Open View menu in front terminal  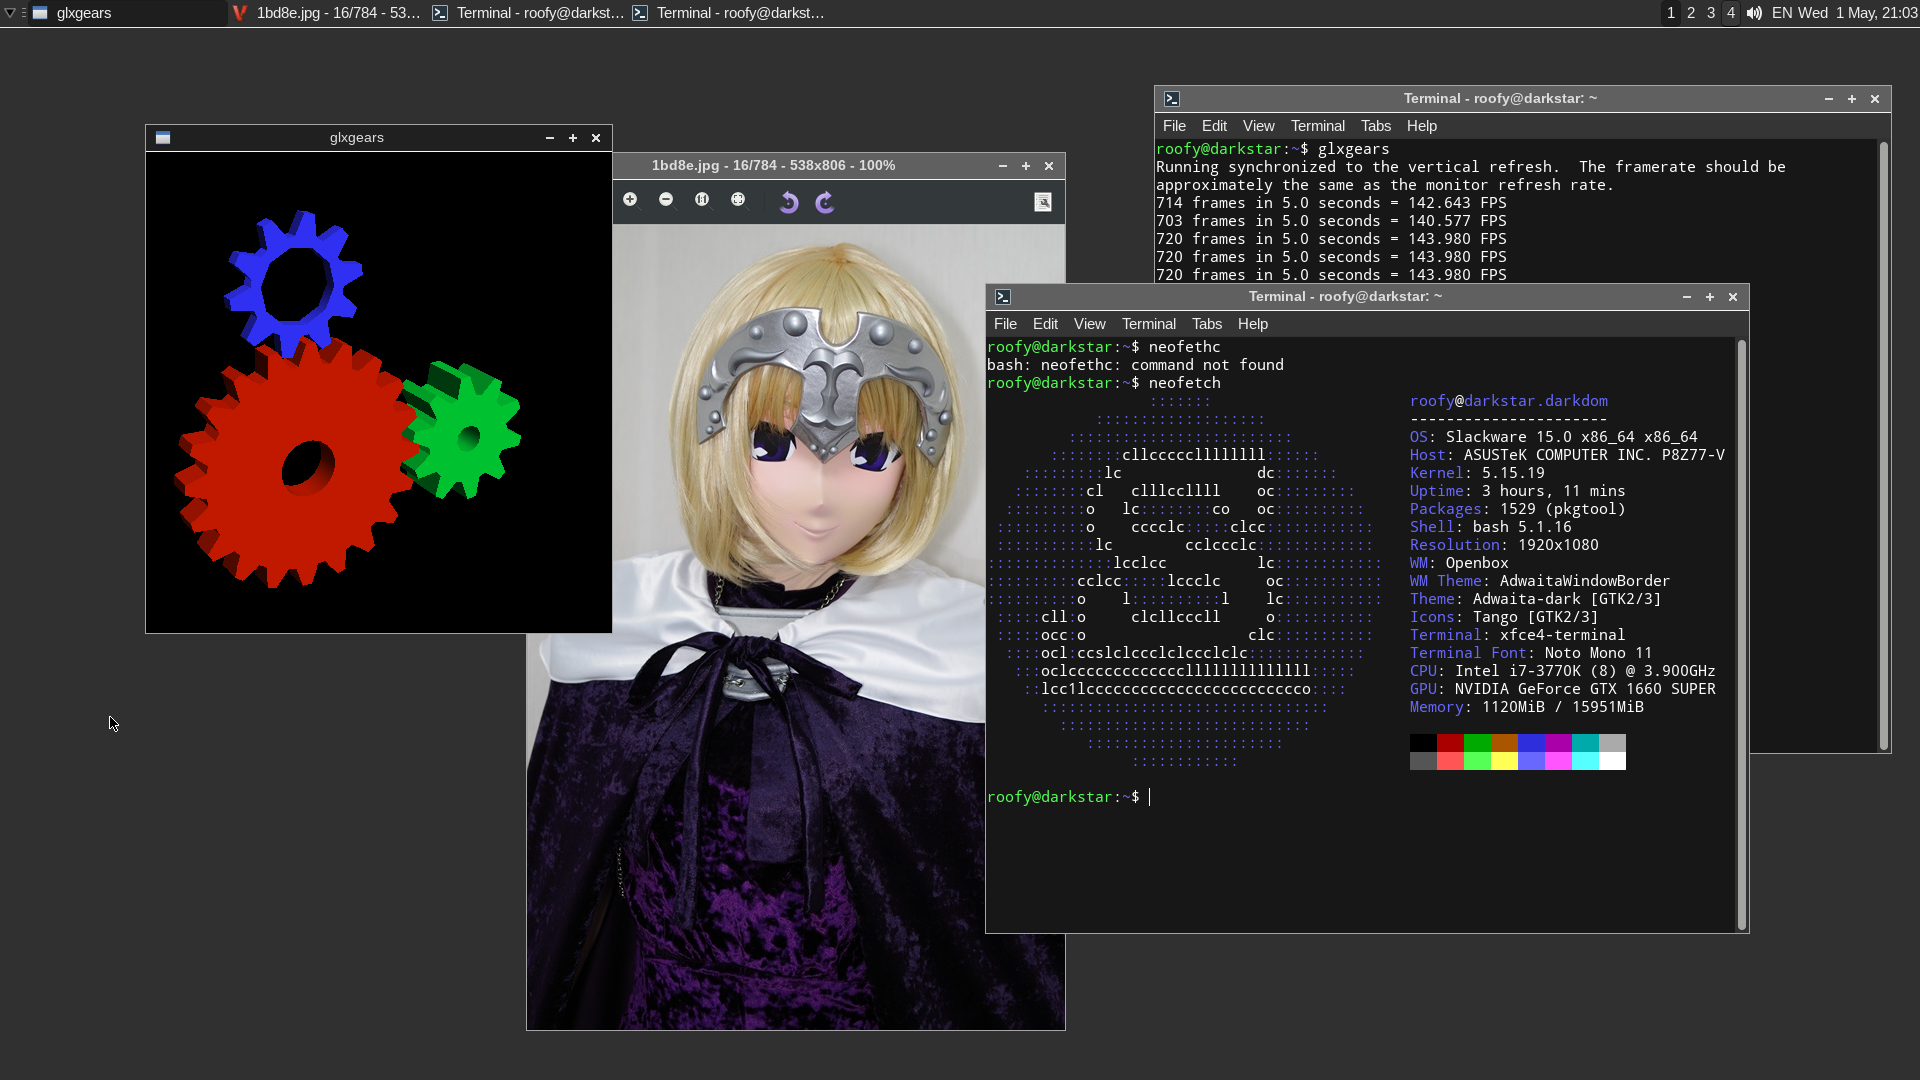[x=1089, y=324]
